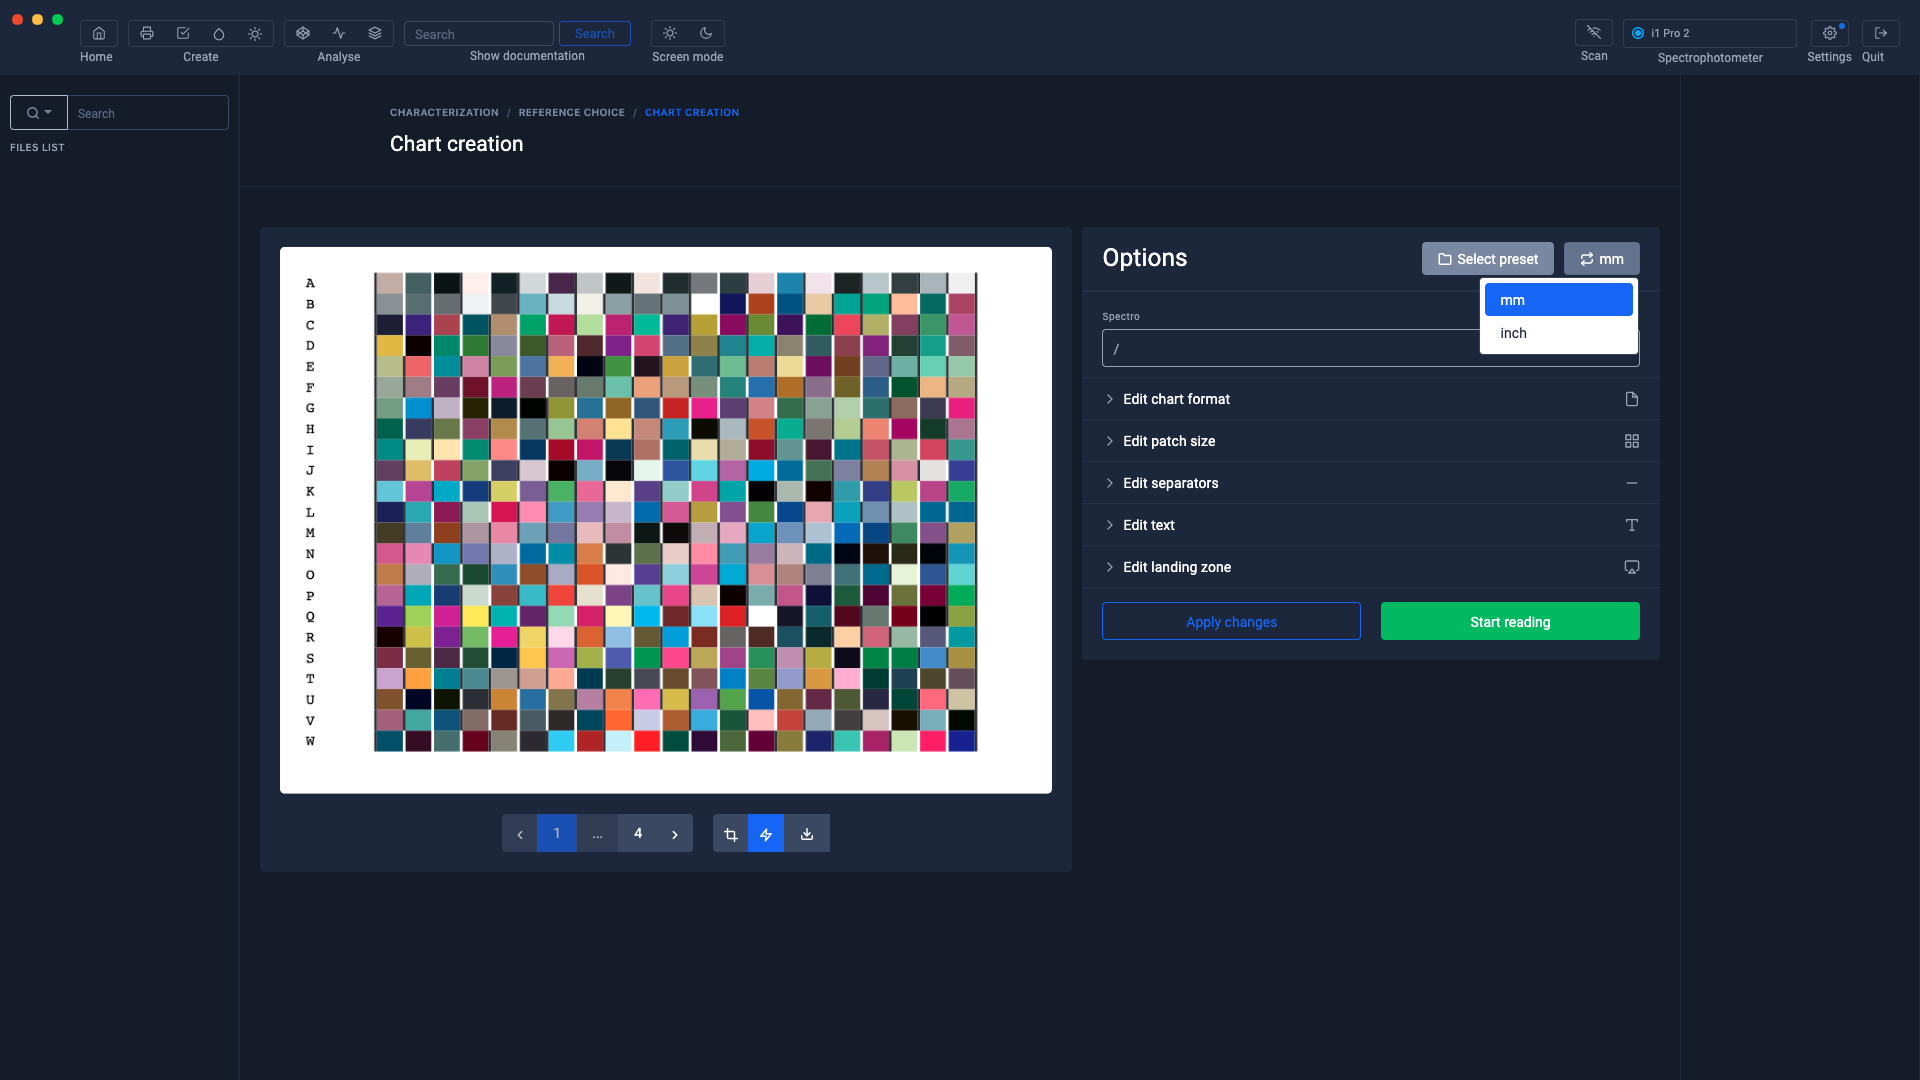This screenshot has width=1920, height=1080.
Task: Select the i1 Pro 2 spectrophotometer radio
Action: 1638,33
